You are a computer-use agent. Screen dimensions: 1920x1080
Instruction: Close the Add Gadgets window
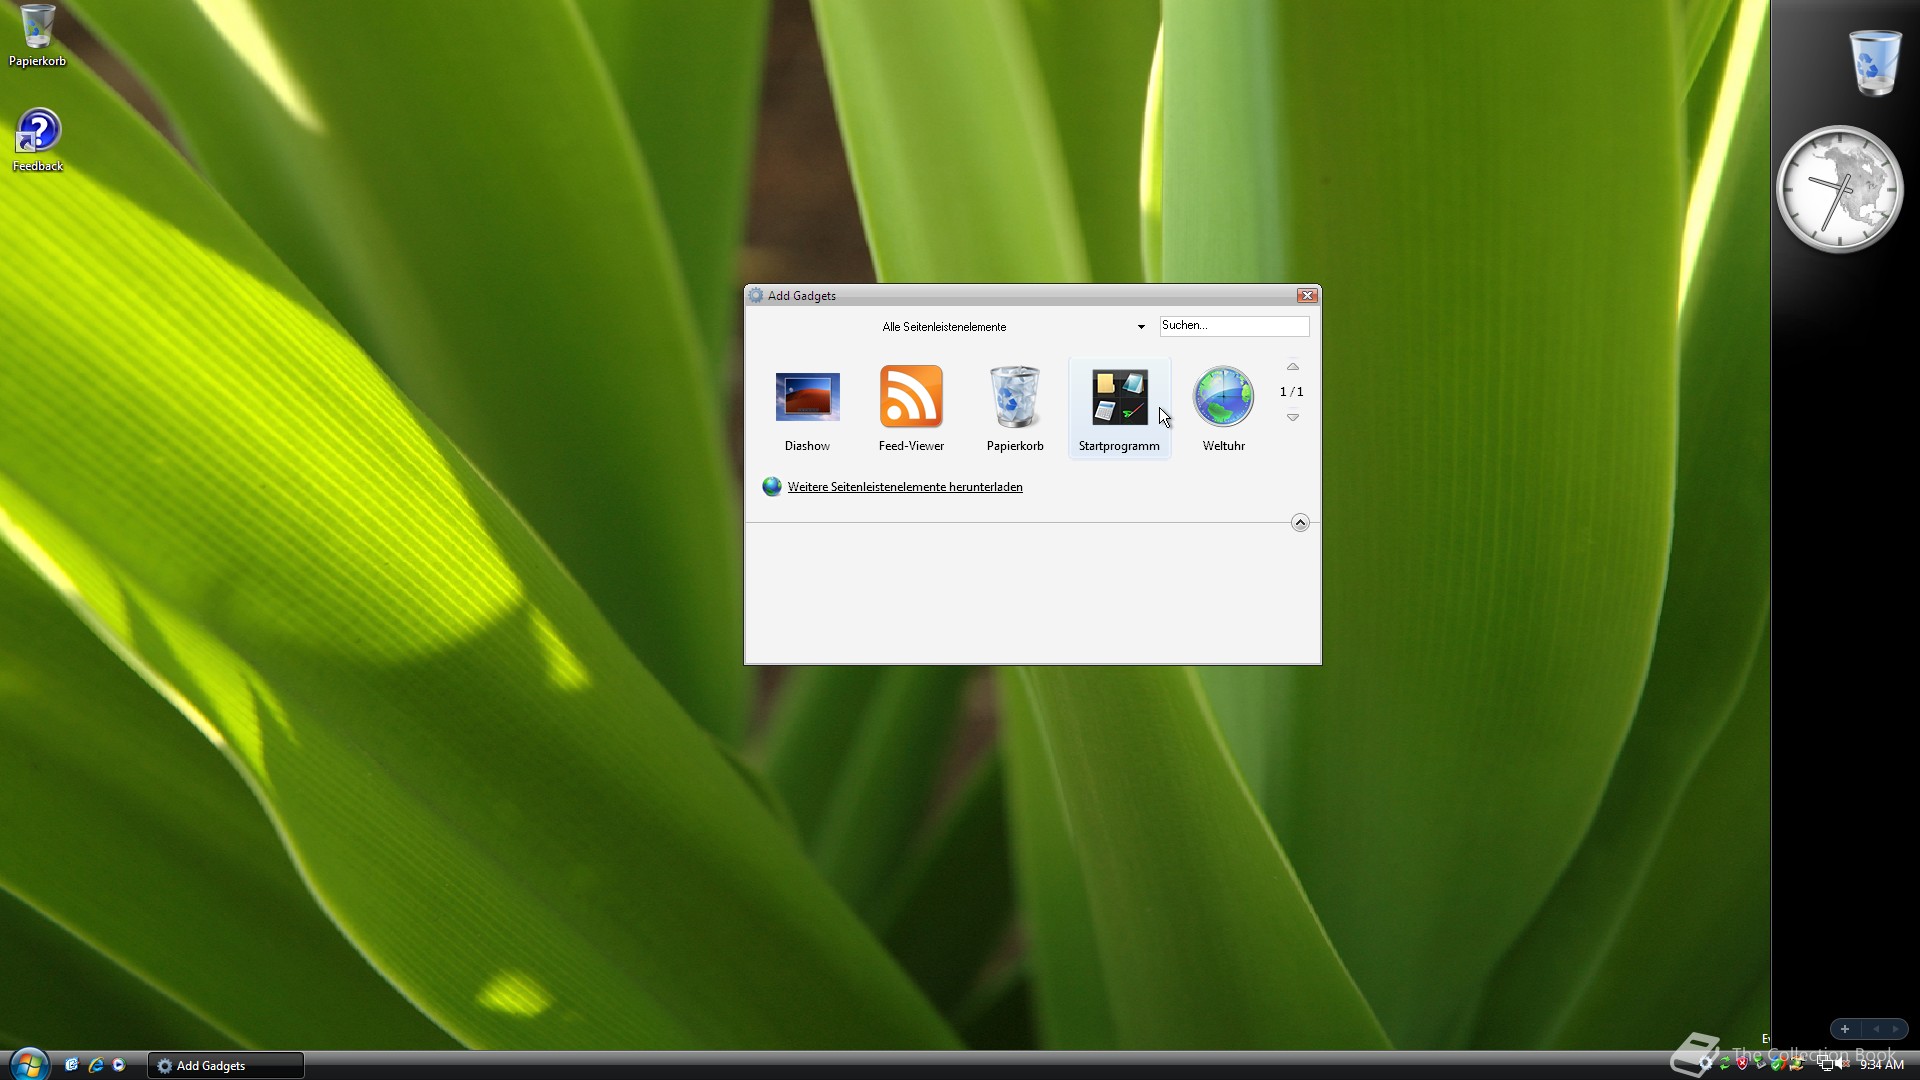point(1306,296)
